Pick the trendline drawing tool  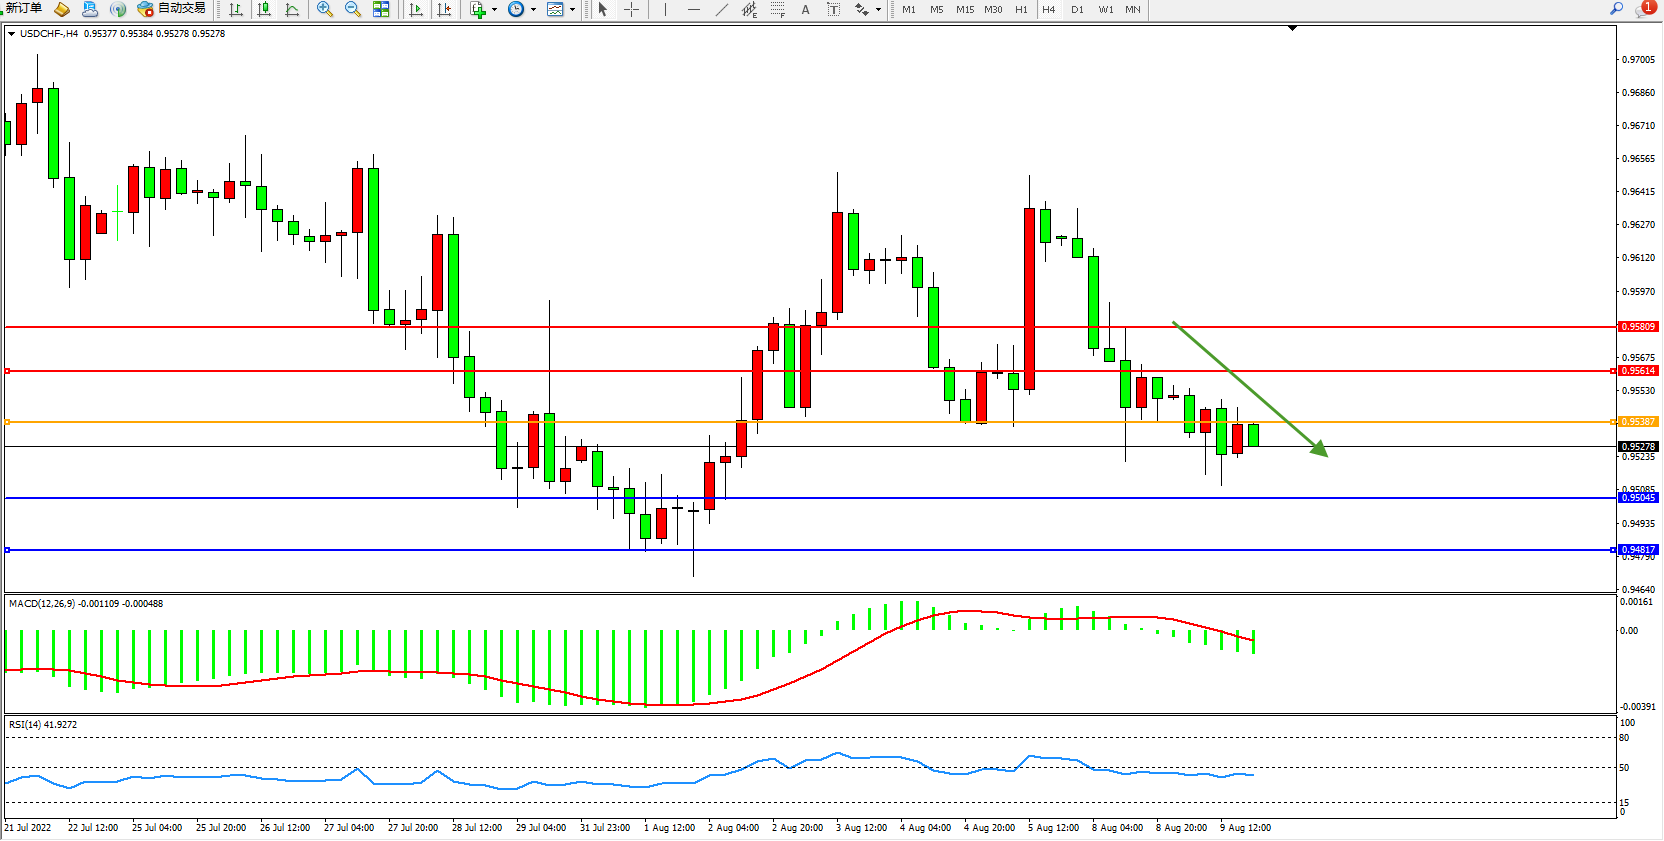722,9
